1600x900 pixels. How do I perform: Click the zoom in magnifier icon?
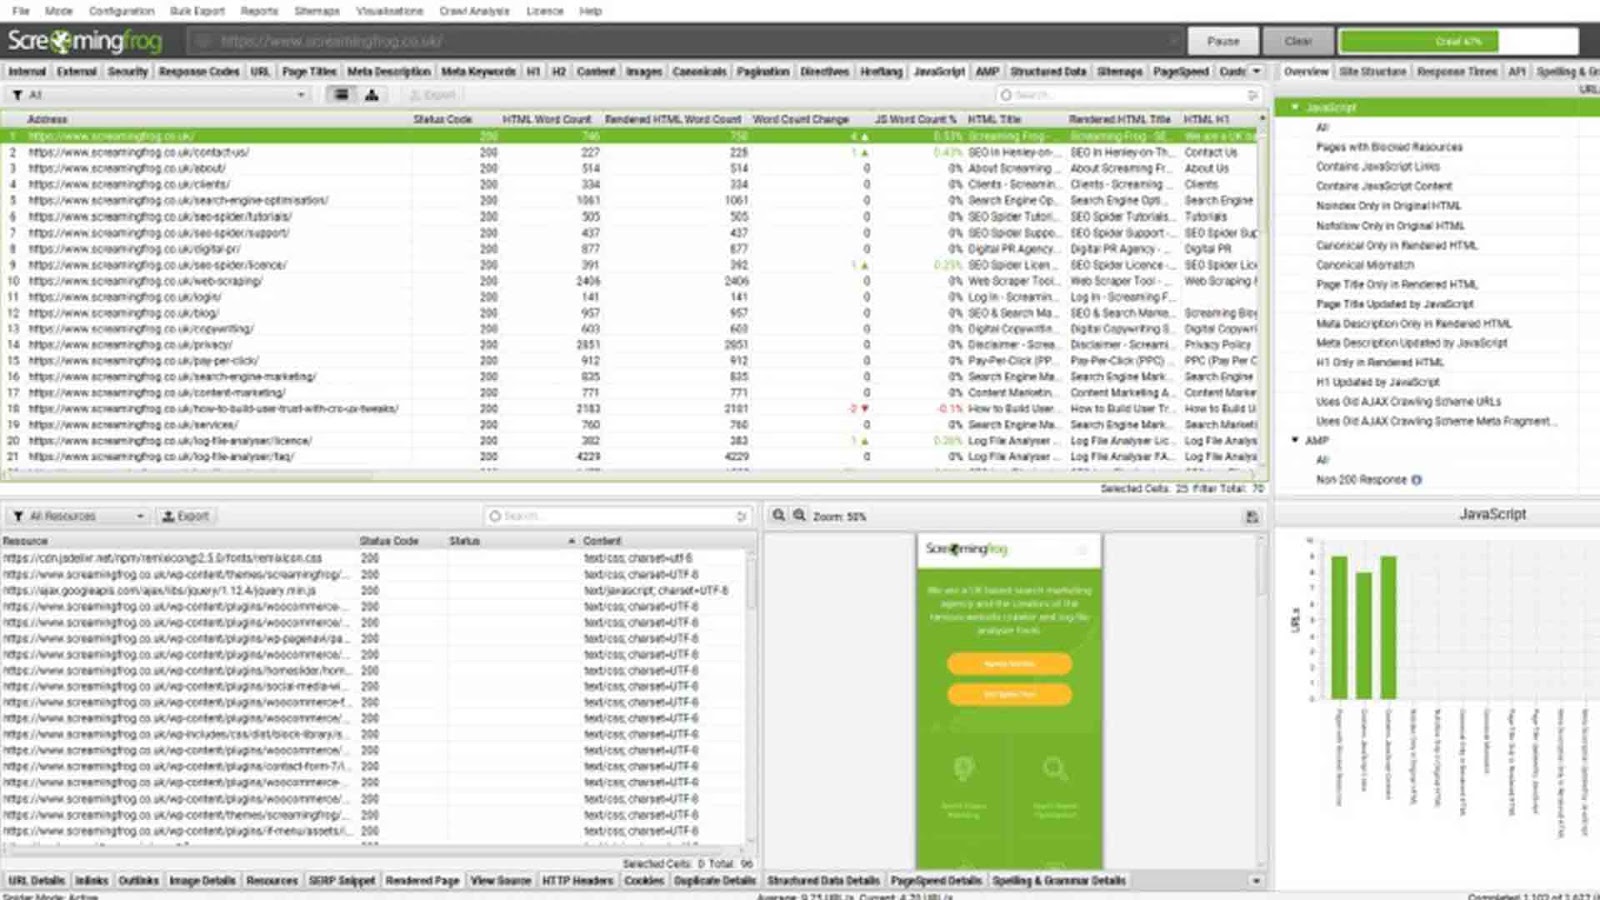coord(799,516)
